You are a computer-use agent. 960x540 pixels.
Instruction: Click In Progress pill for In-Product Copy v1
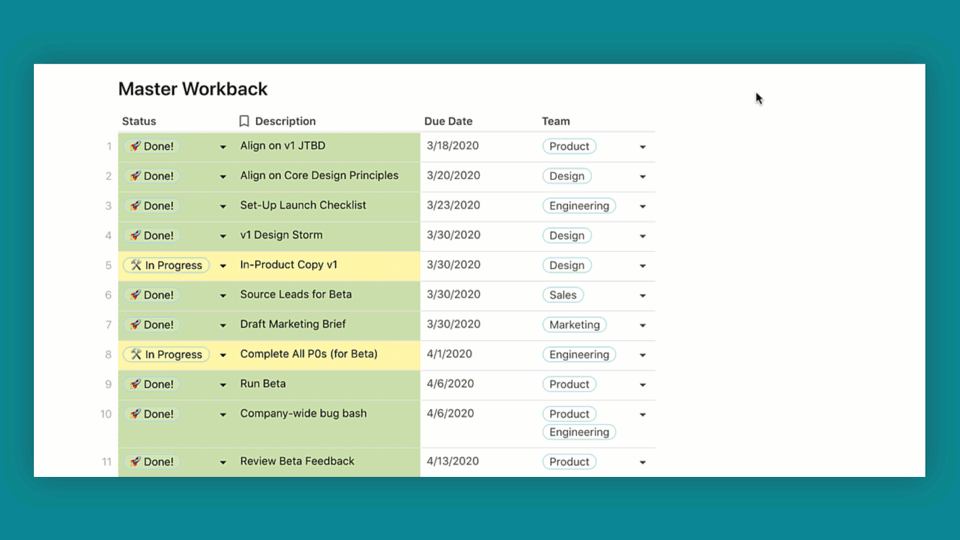(167, 265)
